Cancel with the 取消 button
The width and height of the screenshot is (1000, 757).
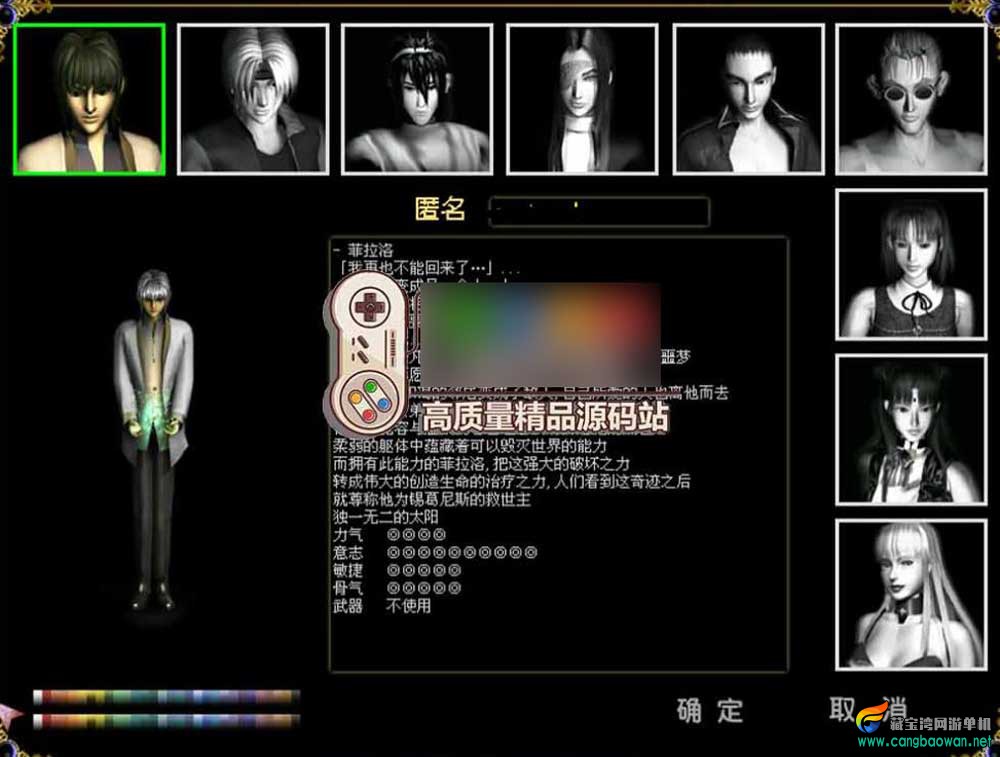pos(869,709)
